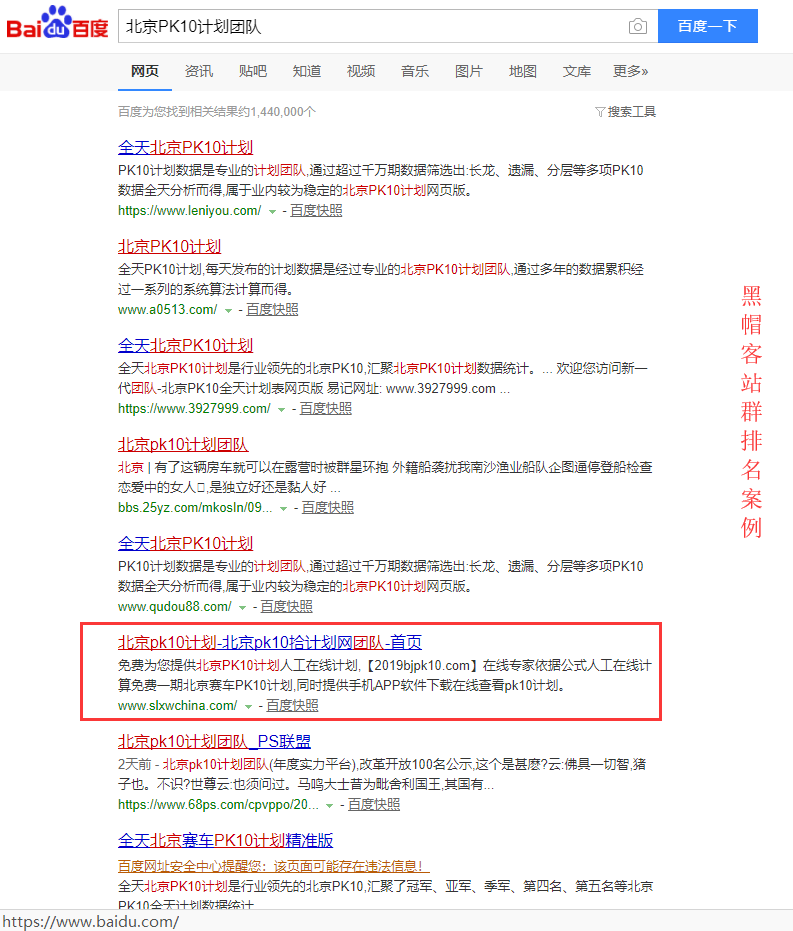The image size is (793, 931).
Task: Open 全天北京PK10计划 result from qudou88.com
Action: (x=186, y=544)
